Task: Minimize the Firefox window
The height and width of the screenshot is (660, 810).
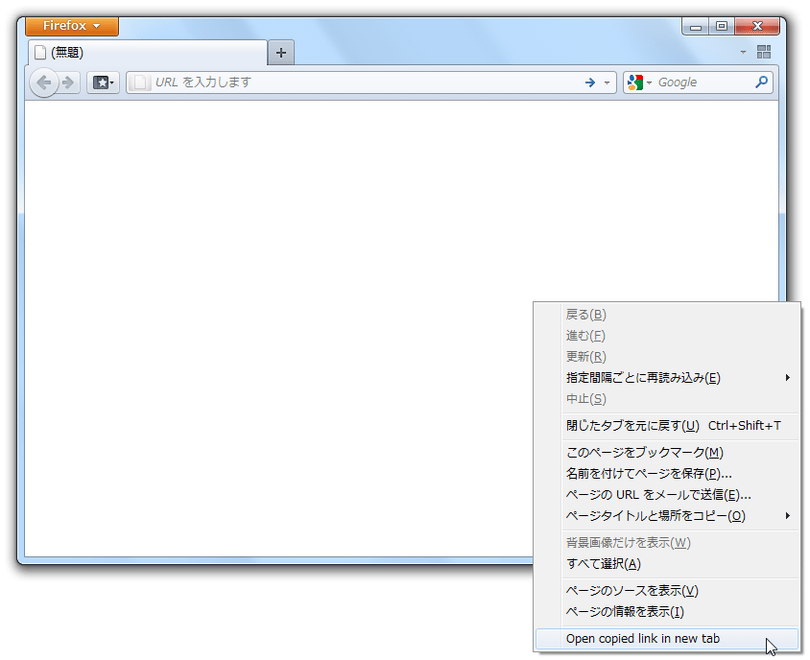Action: click(696, 26)
